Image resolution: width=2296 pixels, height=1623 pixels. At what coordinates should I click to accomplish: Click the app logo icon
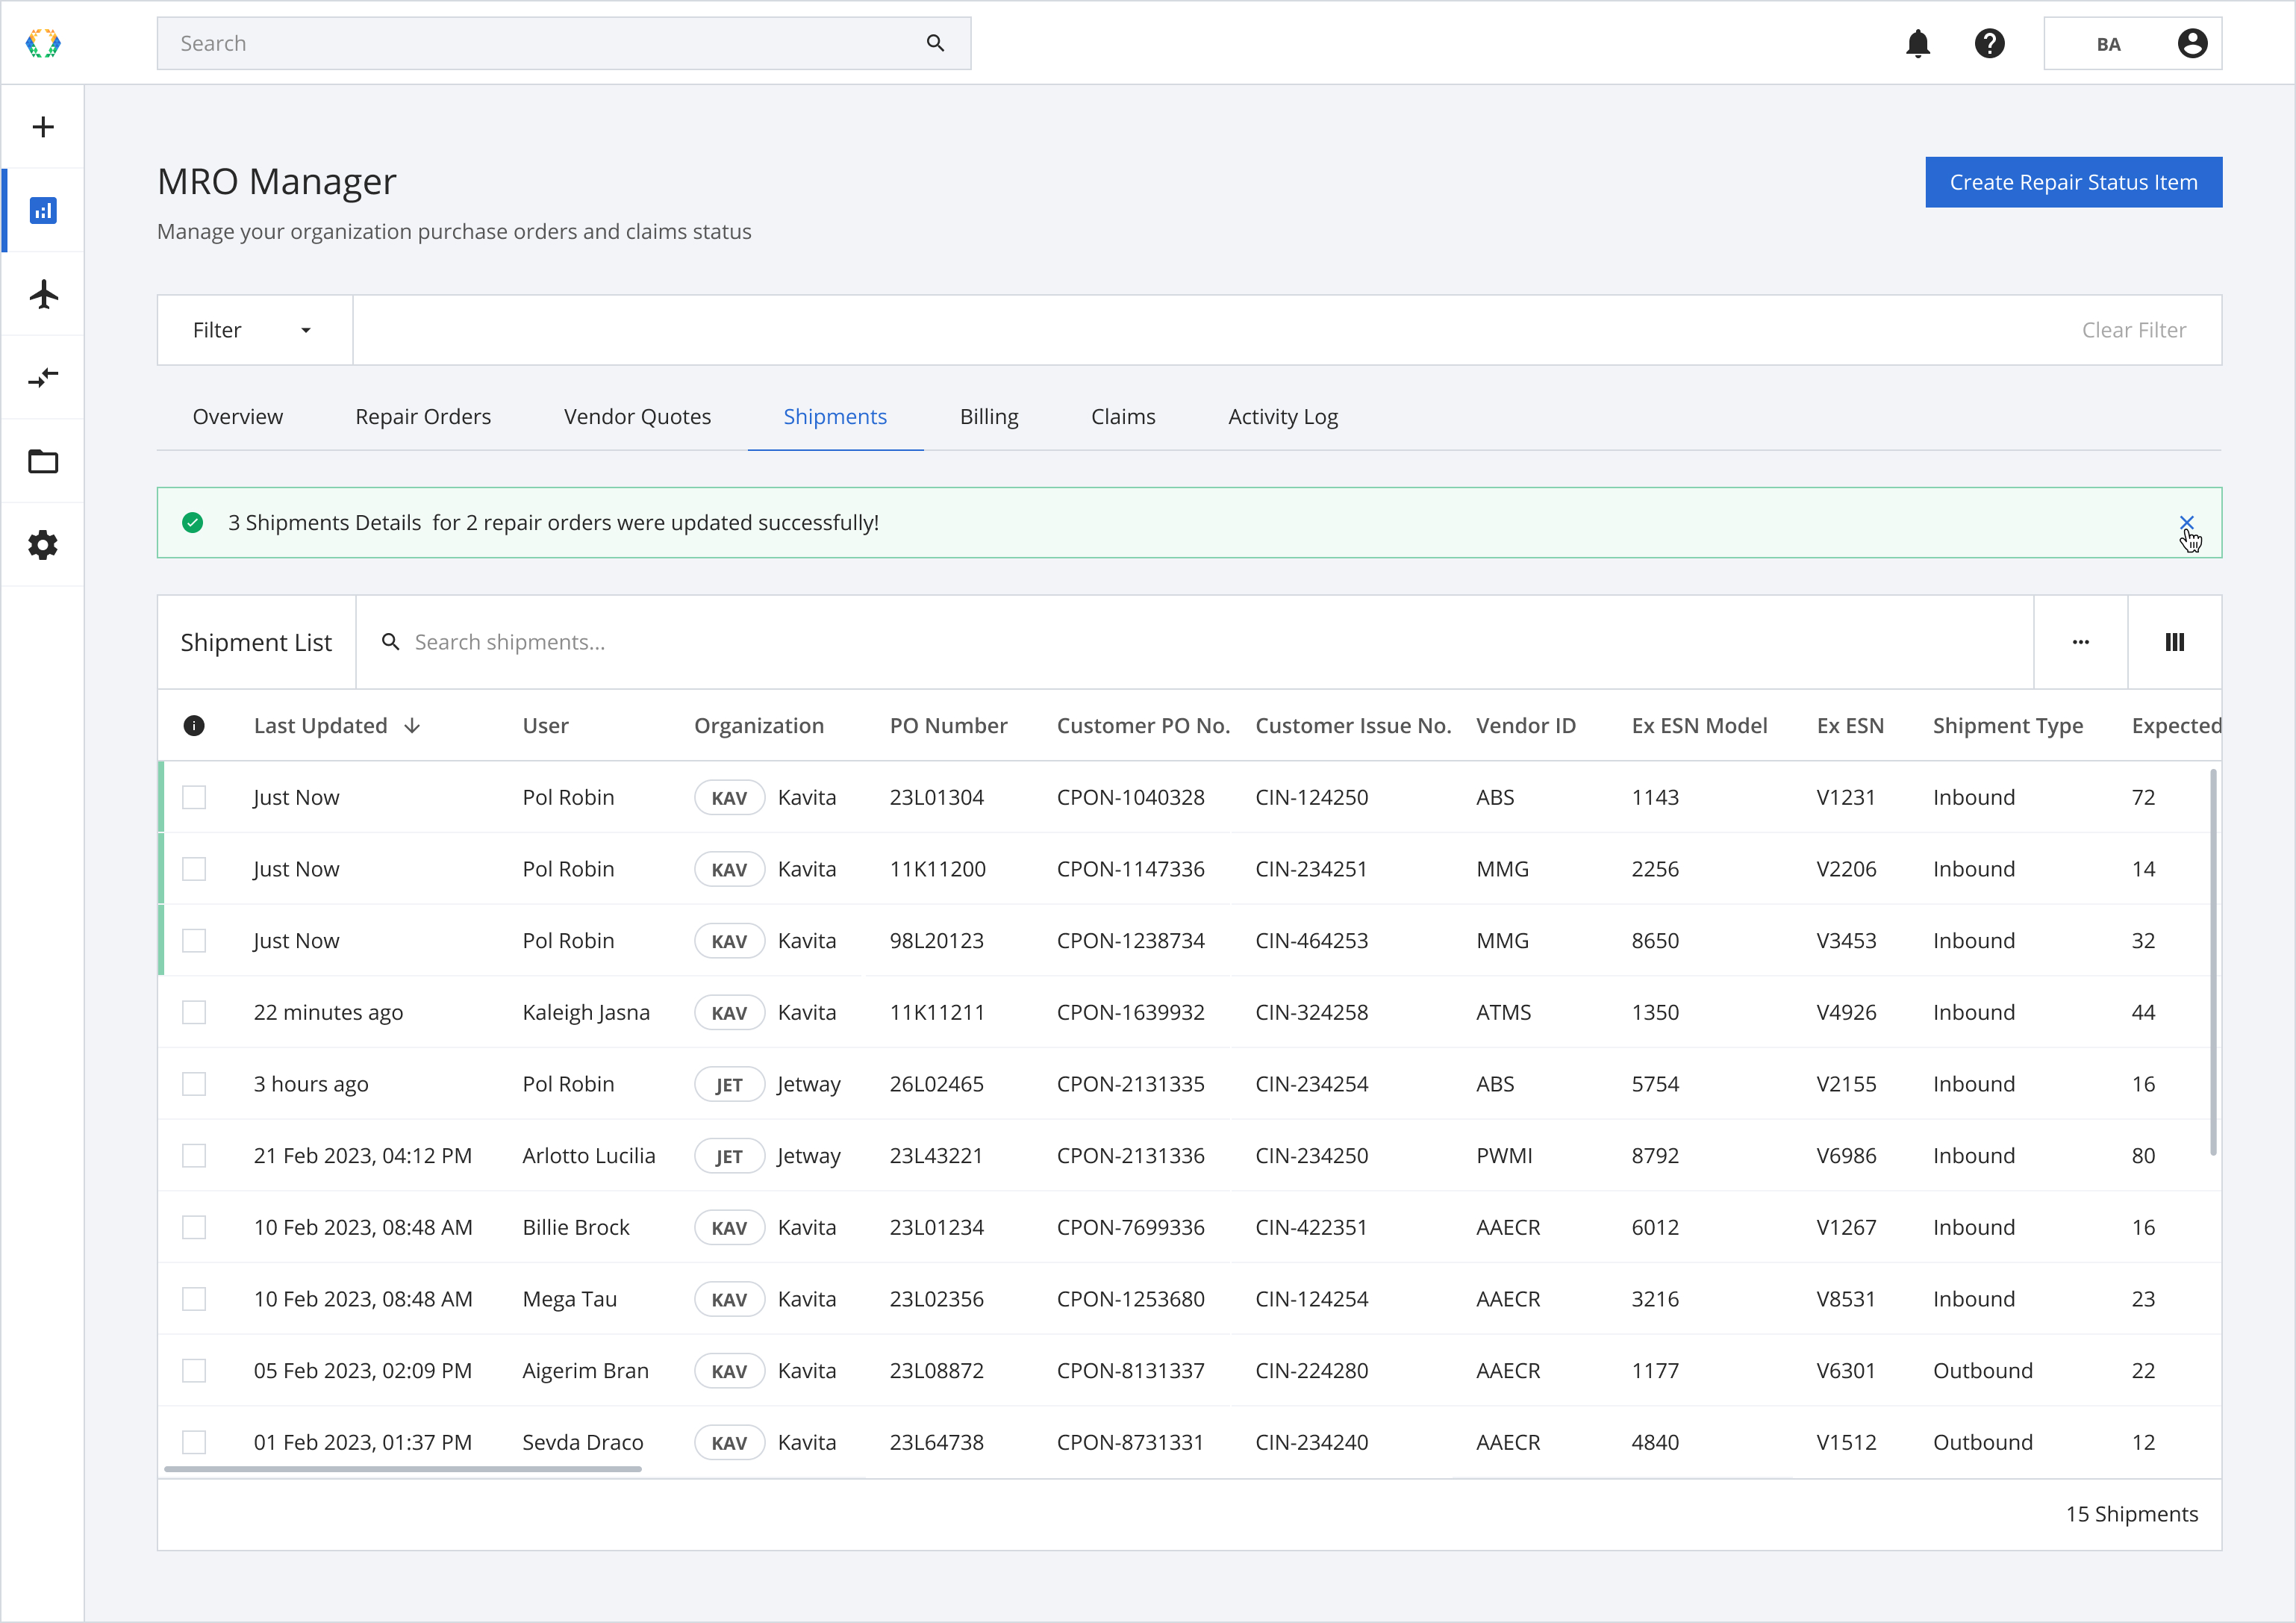tap(43, 43)
